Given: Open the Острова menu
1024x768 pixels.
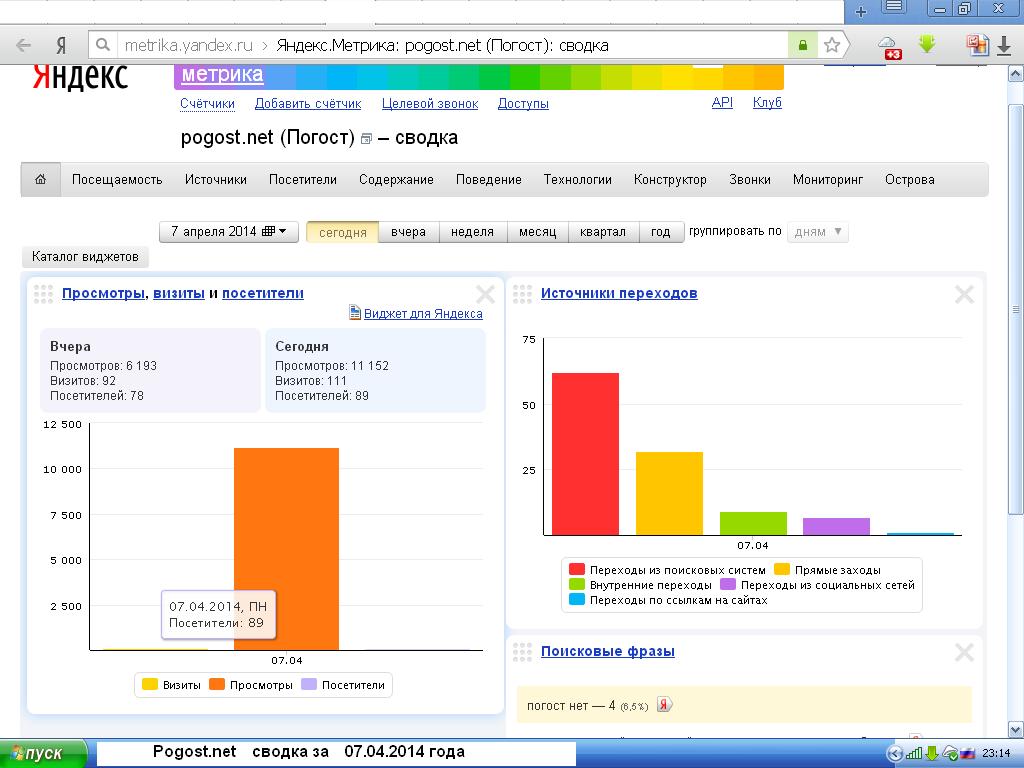Looking at the screenshot, I should (x=909, y=180).
